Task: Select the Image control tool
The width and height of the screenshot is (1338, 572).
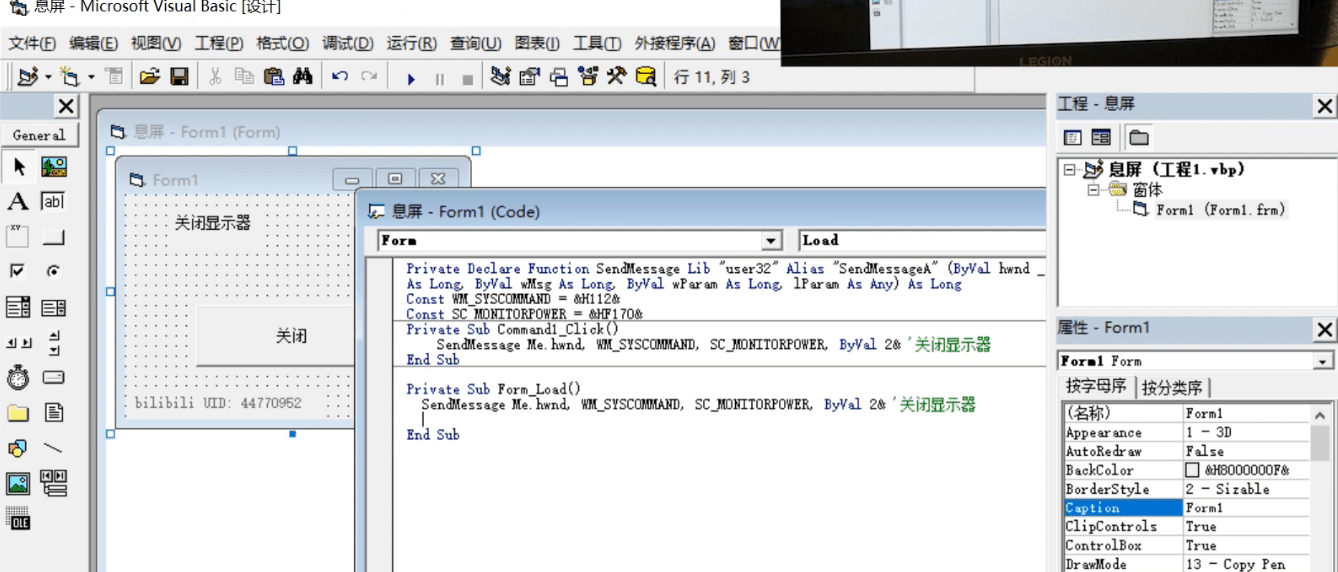Action: point(18,484)
